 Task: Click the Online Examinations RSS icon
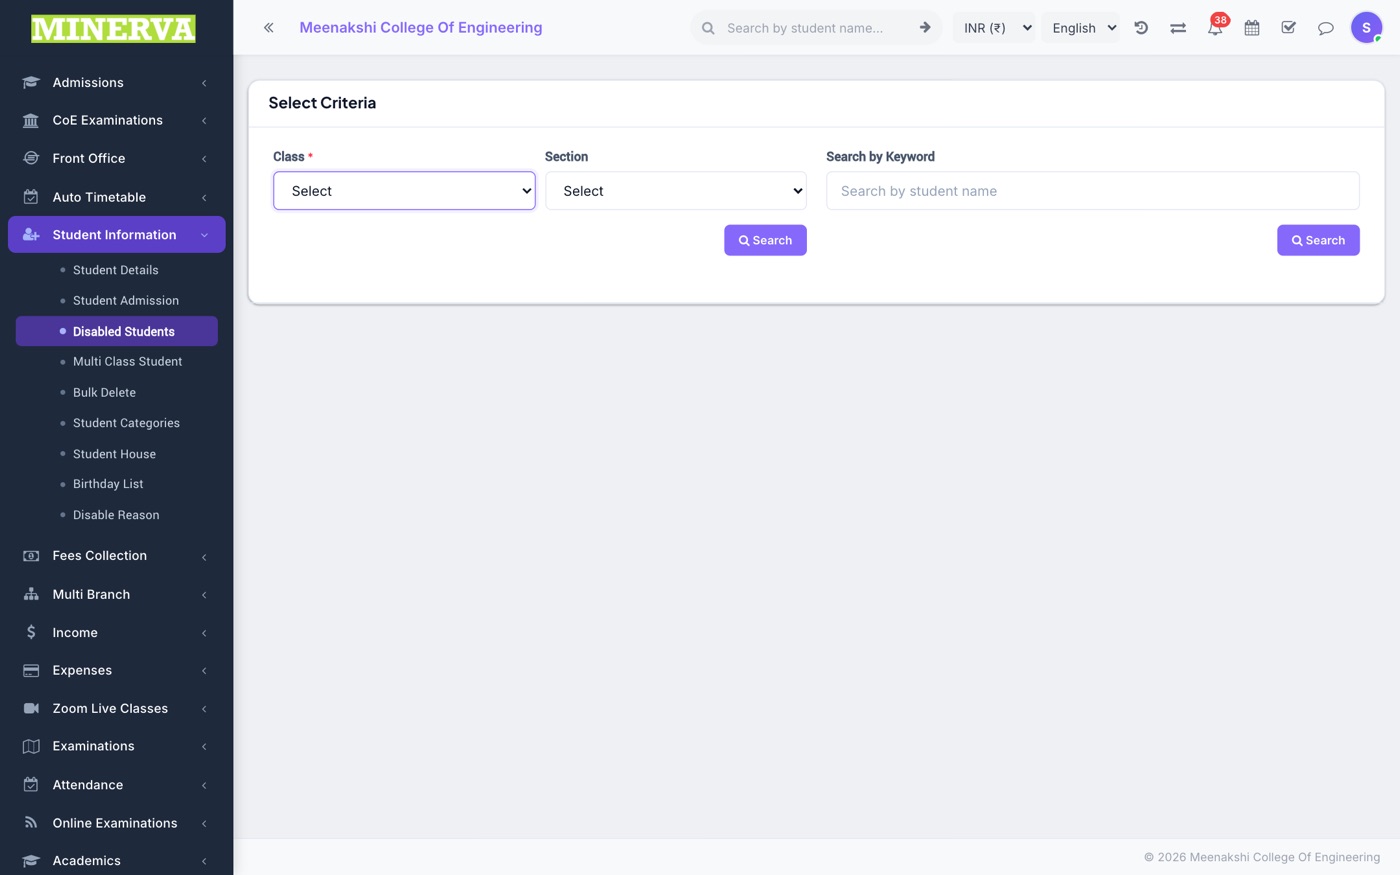click(31, 823)
